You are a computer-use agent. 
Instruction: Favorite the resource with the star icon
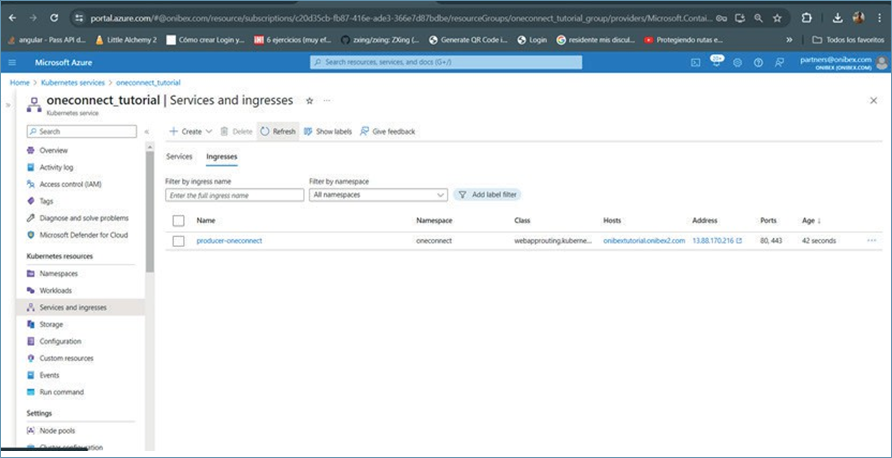click(x=309, y=101)
